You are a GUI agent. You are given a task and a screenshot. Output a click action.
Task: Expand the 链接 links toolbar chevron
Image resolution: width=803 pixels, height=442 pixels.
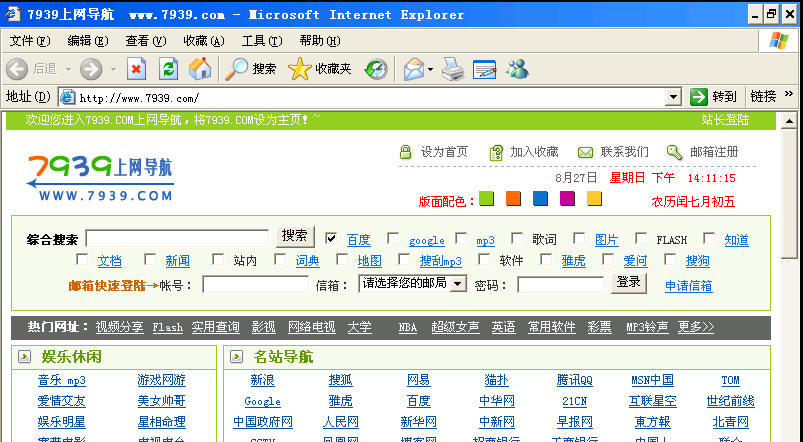pos(789,93)
